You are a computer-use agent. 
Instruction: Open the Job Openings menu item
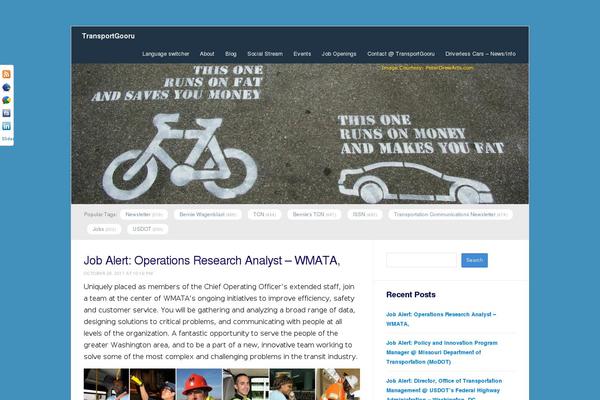pos(339,54)
